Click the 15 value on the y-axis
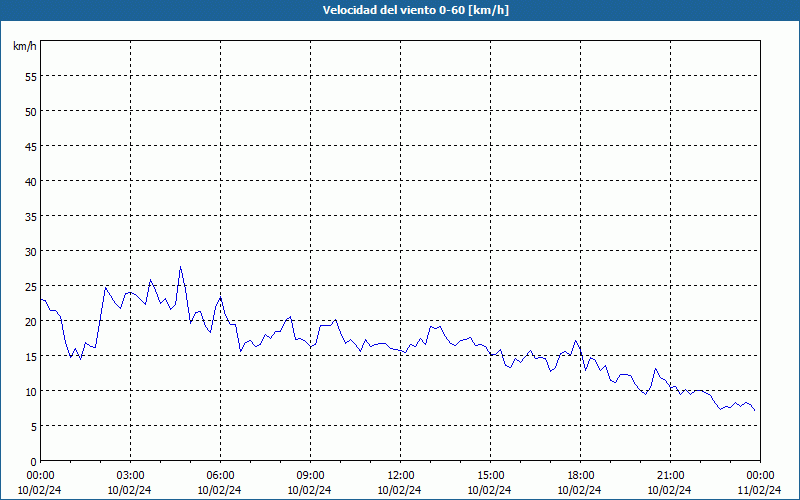The height and width of the screenshot is (500, 800). point(31,357)
